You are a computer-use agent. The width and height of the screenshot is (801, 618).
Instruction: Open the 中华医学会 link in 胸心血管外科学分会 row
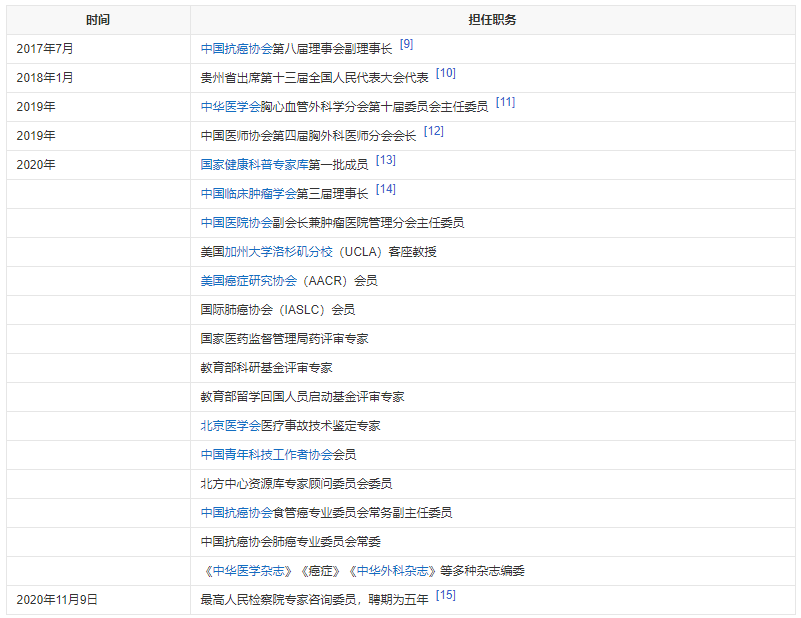pos(230,107)
